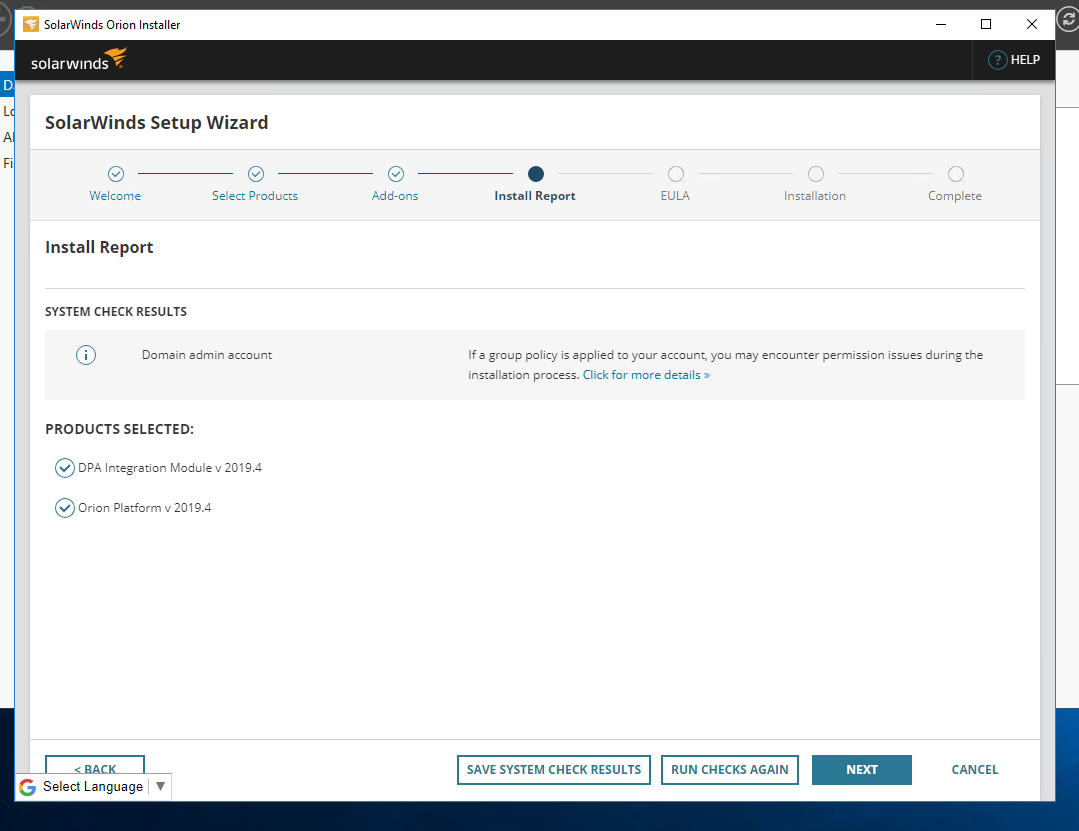This screenshot has height=831, width=1079.
Task: Click the Domain admin account text
Action: 207,355
